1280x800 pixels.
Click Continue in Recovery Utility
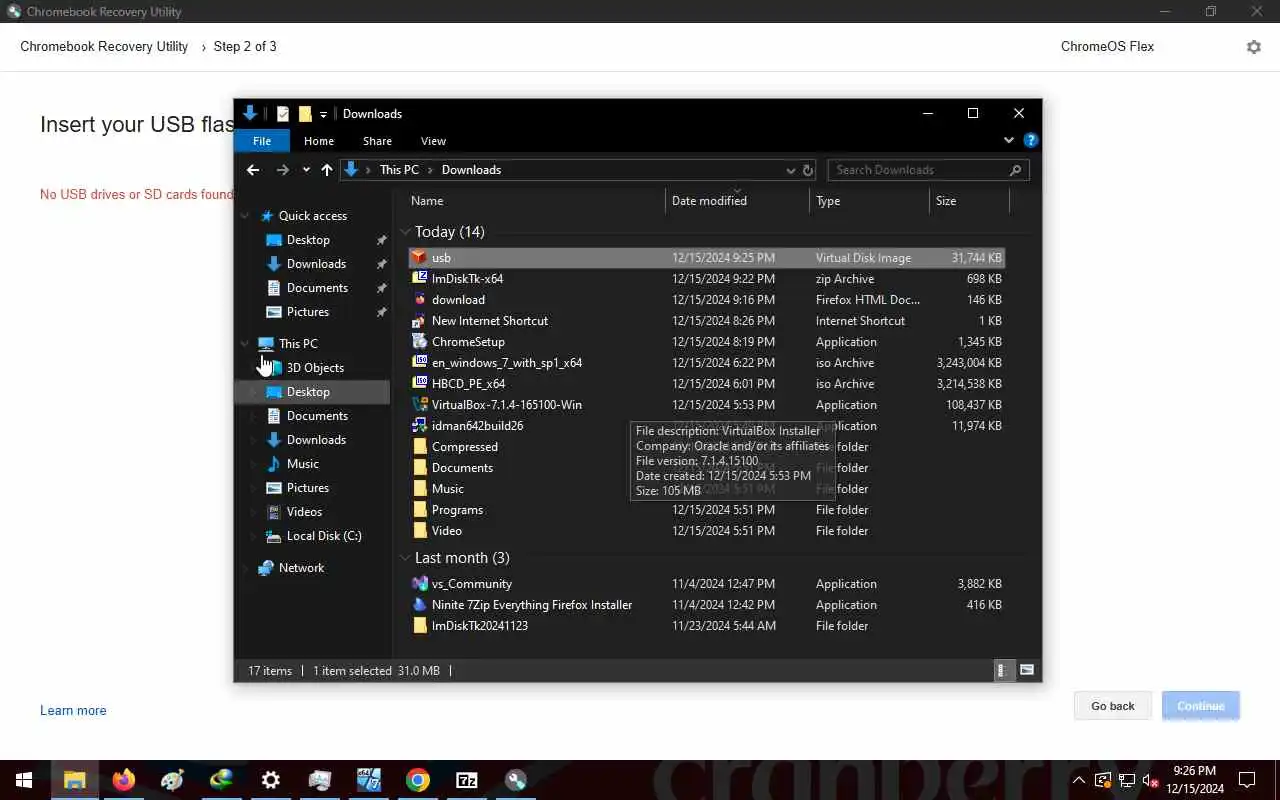pyautogui.click(x=1201, y=706)
